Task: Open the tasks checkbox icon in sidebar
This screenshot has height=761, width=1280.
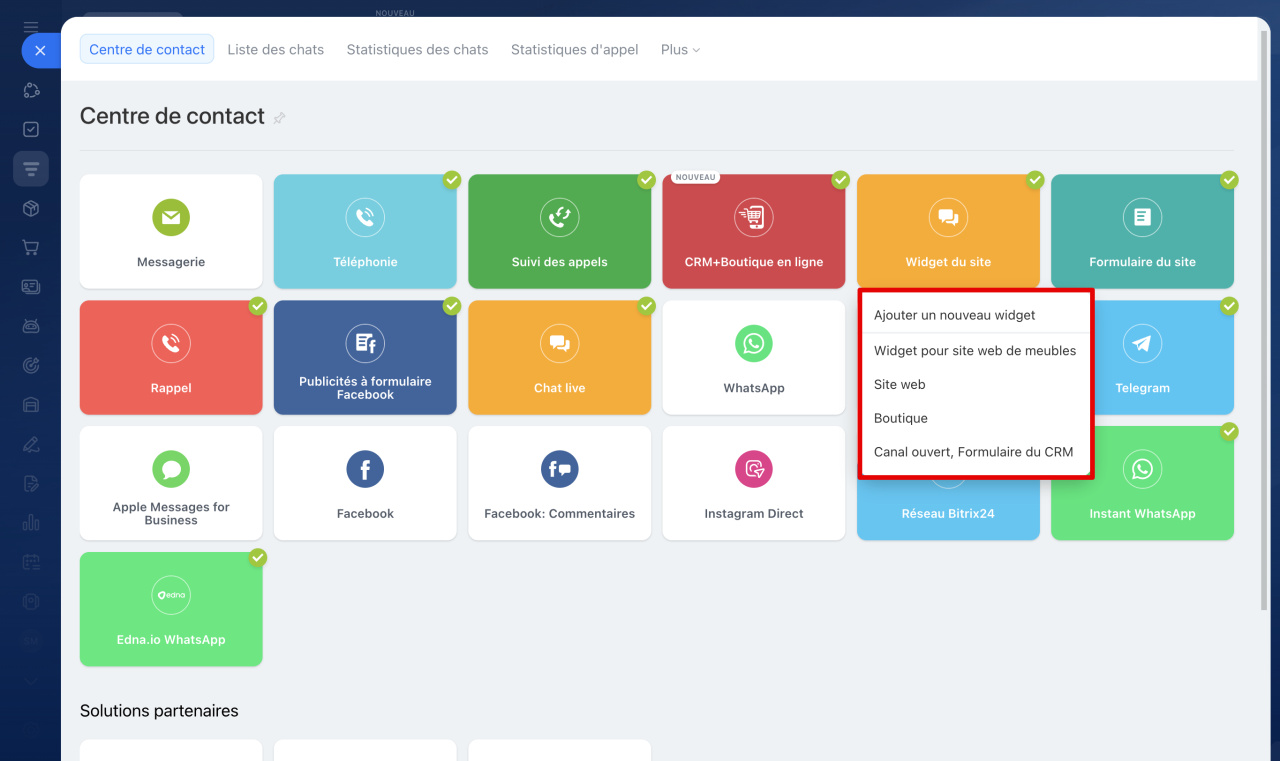Action: point(31,129)
